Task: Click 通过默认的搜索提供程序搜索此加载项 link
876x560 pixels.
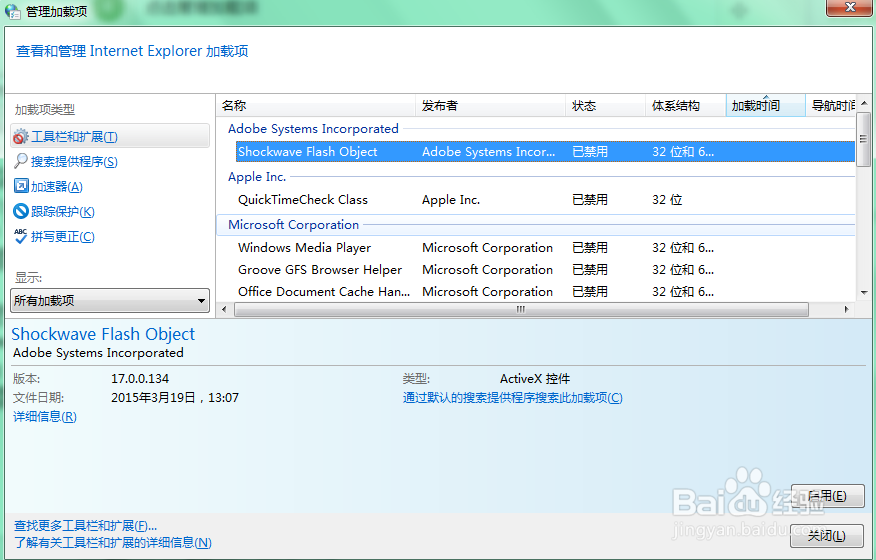Action: click(512, 397)
